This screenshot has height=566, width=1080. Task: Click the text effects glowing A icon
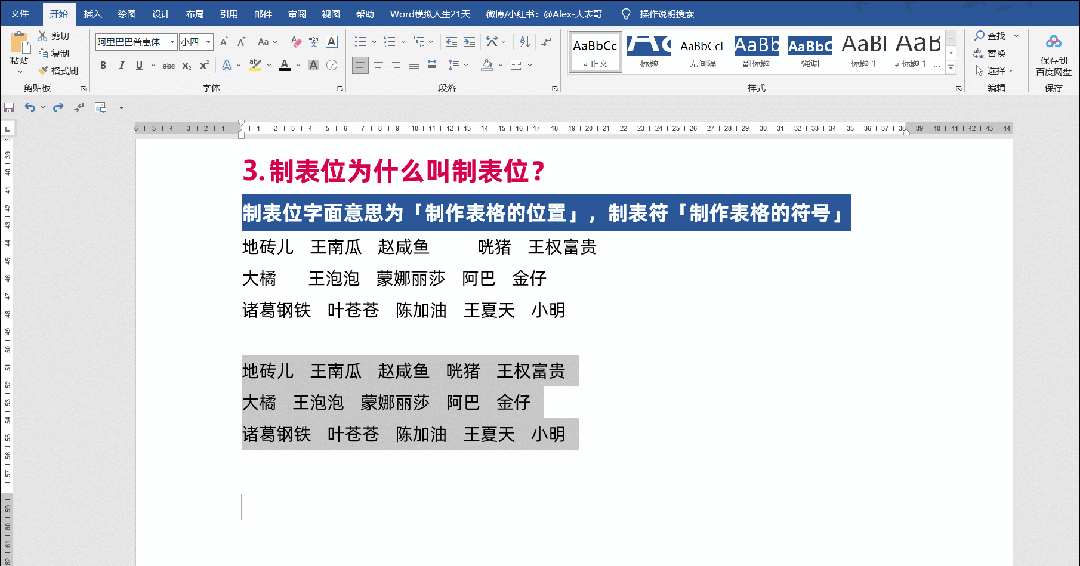click(x=227, y=66)
